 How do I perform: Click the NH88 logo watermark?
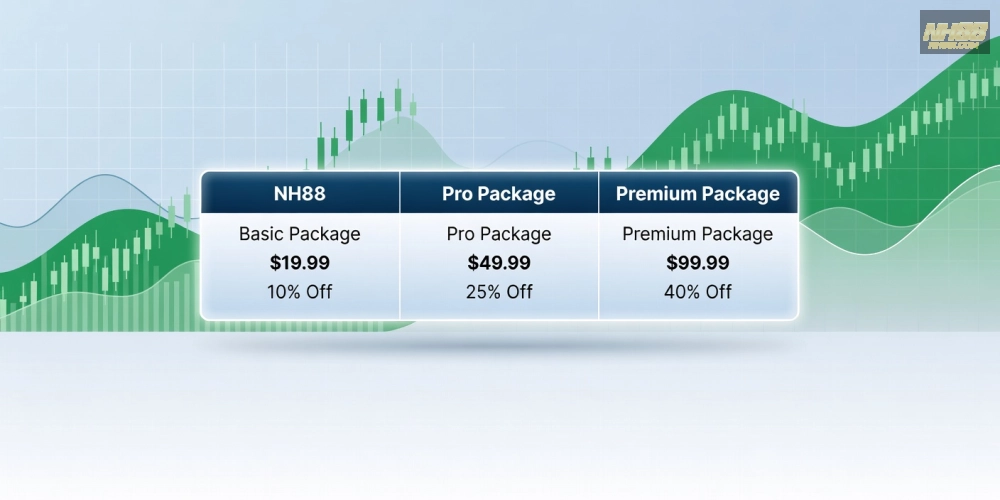(953, 33)
